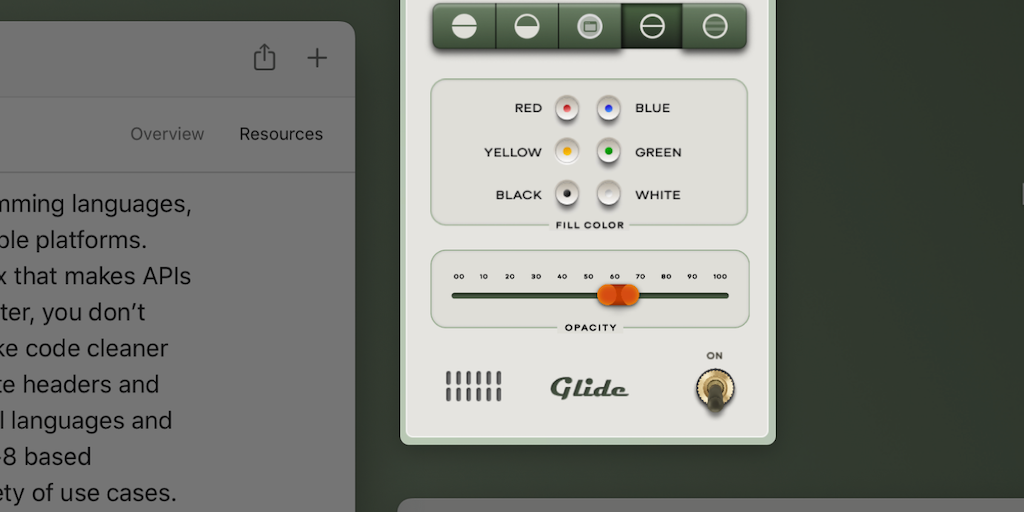The height and width of the screenshot is (512, 1024).
Task: Choose the Blue fill color
Action: pos(609,108)
